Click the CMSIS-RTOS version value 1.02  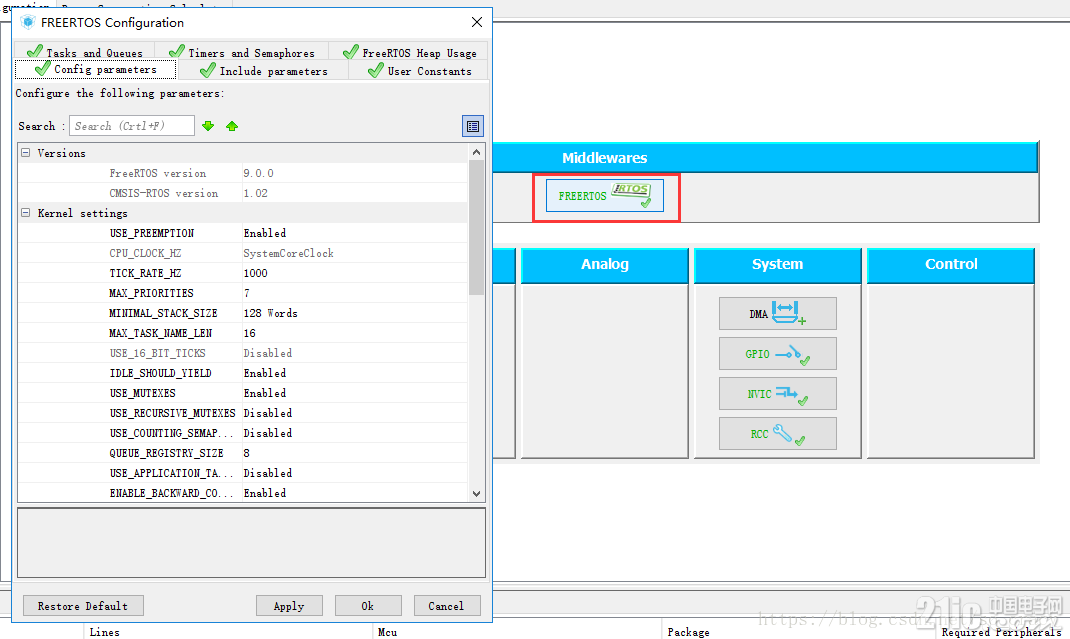coord(256,193)
